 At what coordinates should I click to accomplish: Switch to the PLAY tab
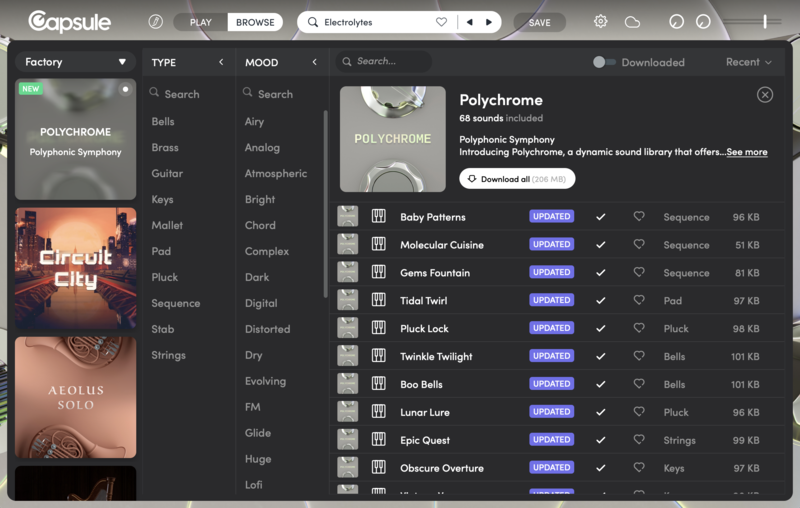pyautogui.click(x=201, y=22)
